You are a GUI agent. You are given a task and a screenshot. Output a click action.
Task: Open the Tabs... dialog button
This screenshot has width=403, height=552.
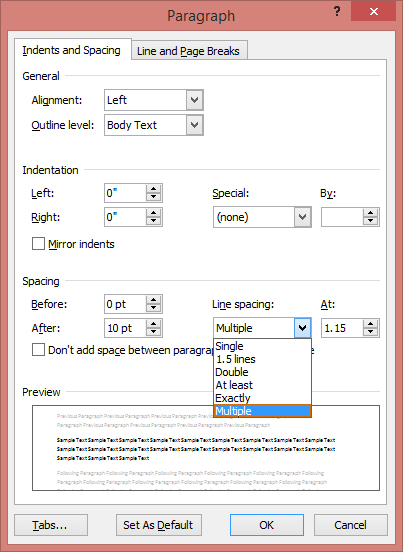51,525
